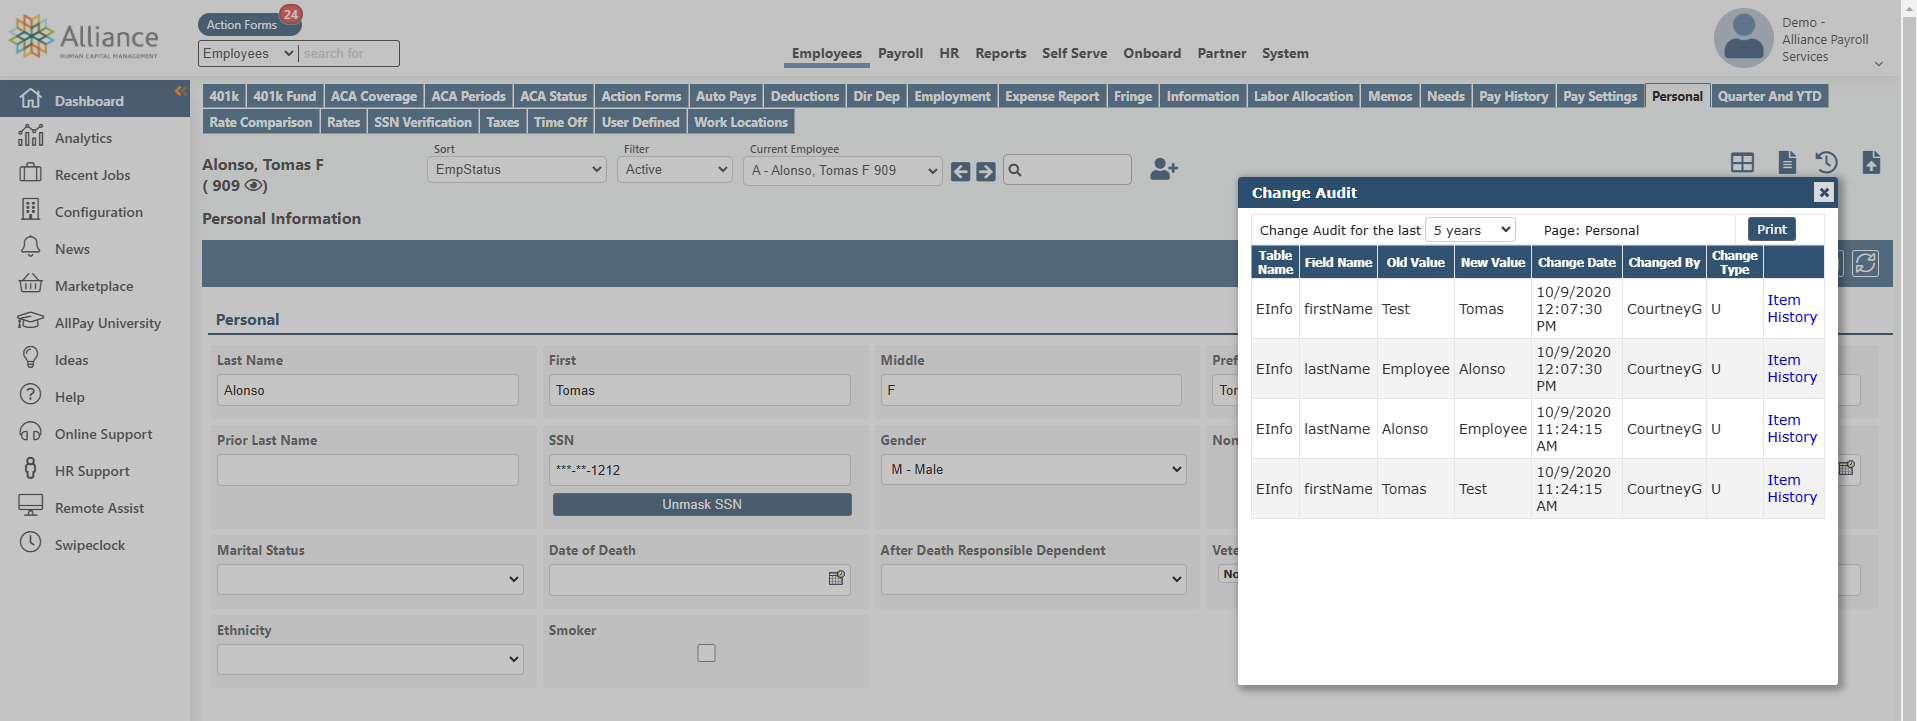
Task: Click the top 'search for' input field
Action: pos(349,54)
